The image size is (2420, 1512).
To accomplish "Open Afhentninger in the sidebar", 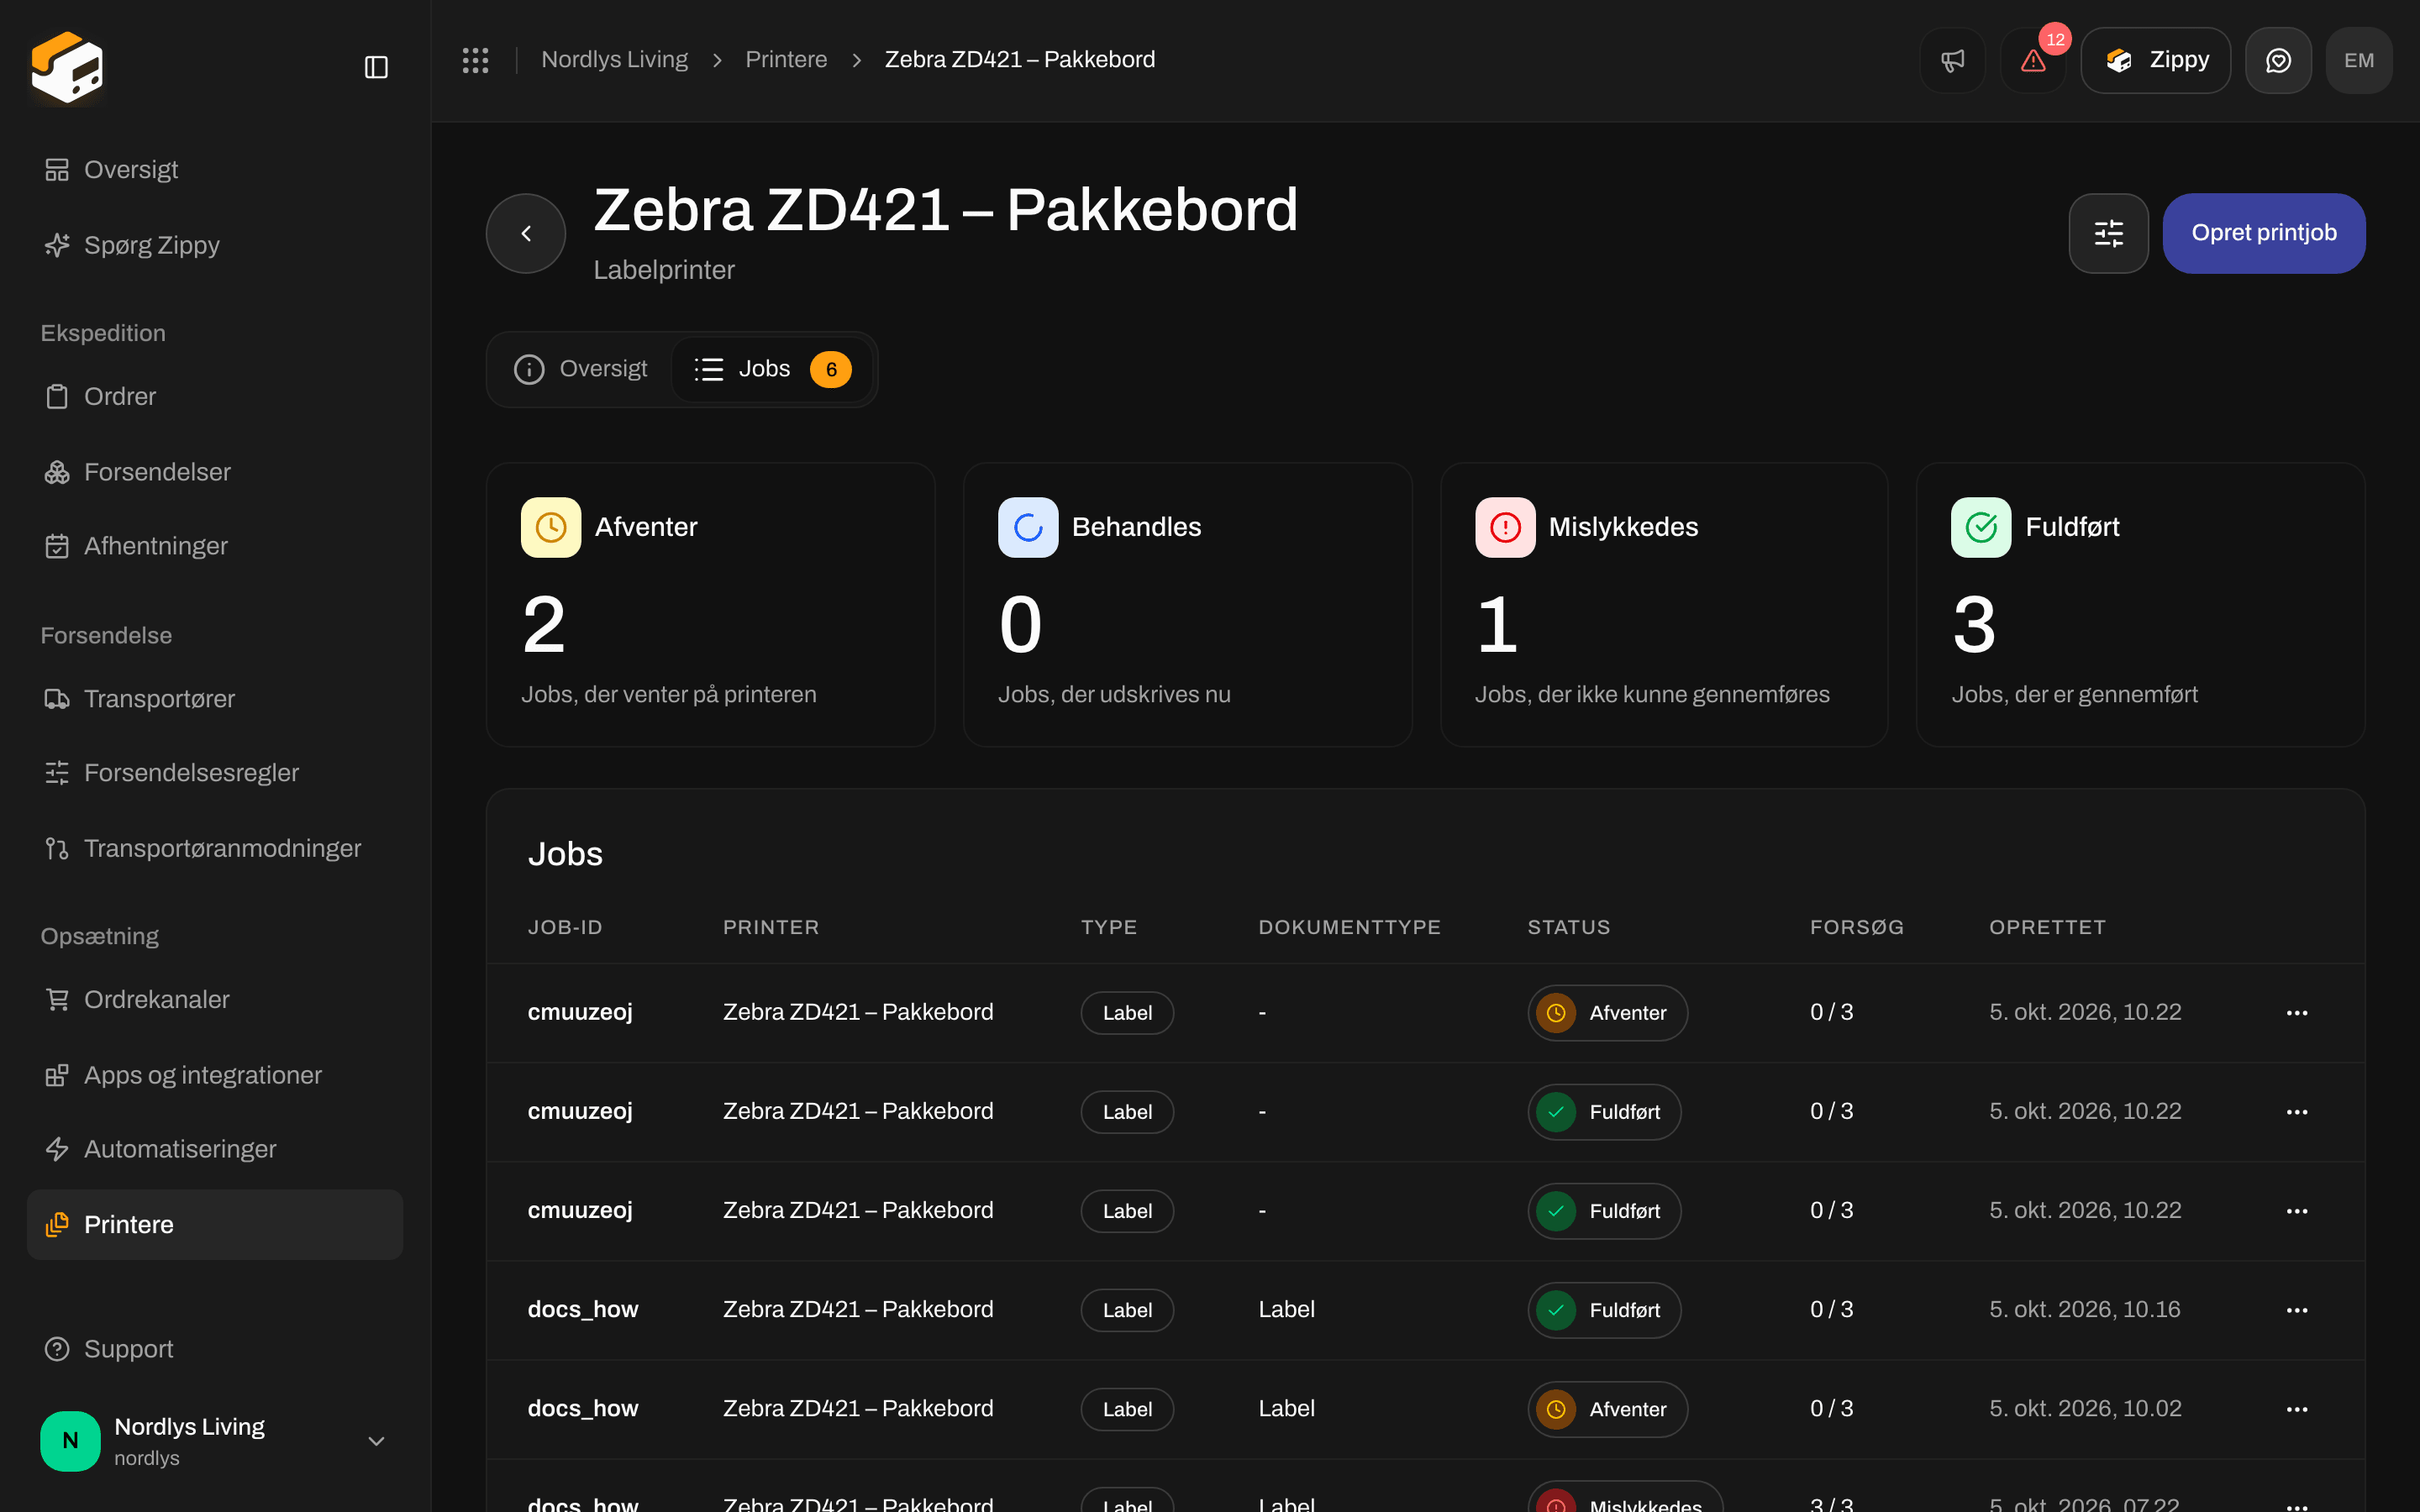I will 215,546.
